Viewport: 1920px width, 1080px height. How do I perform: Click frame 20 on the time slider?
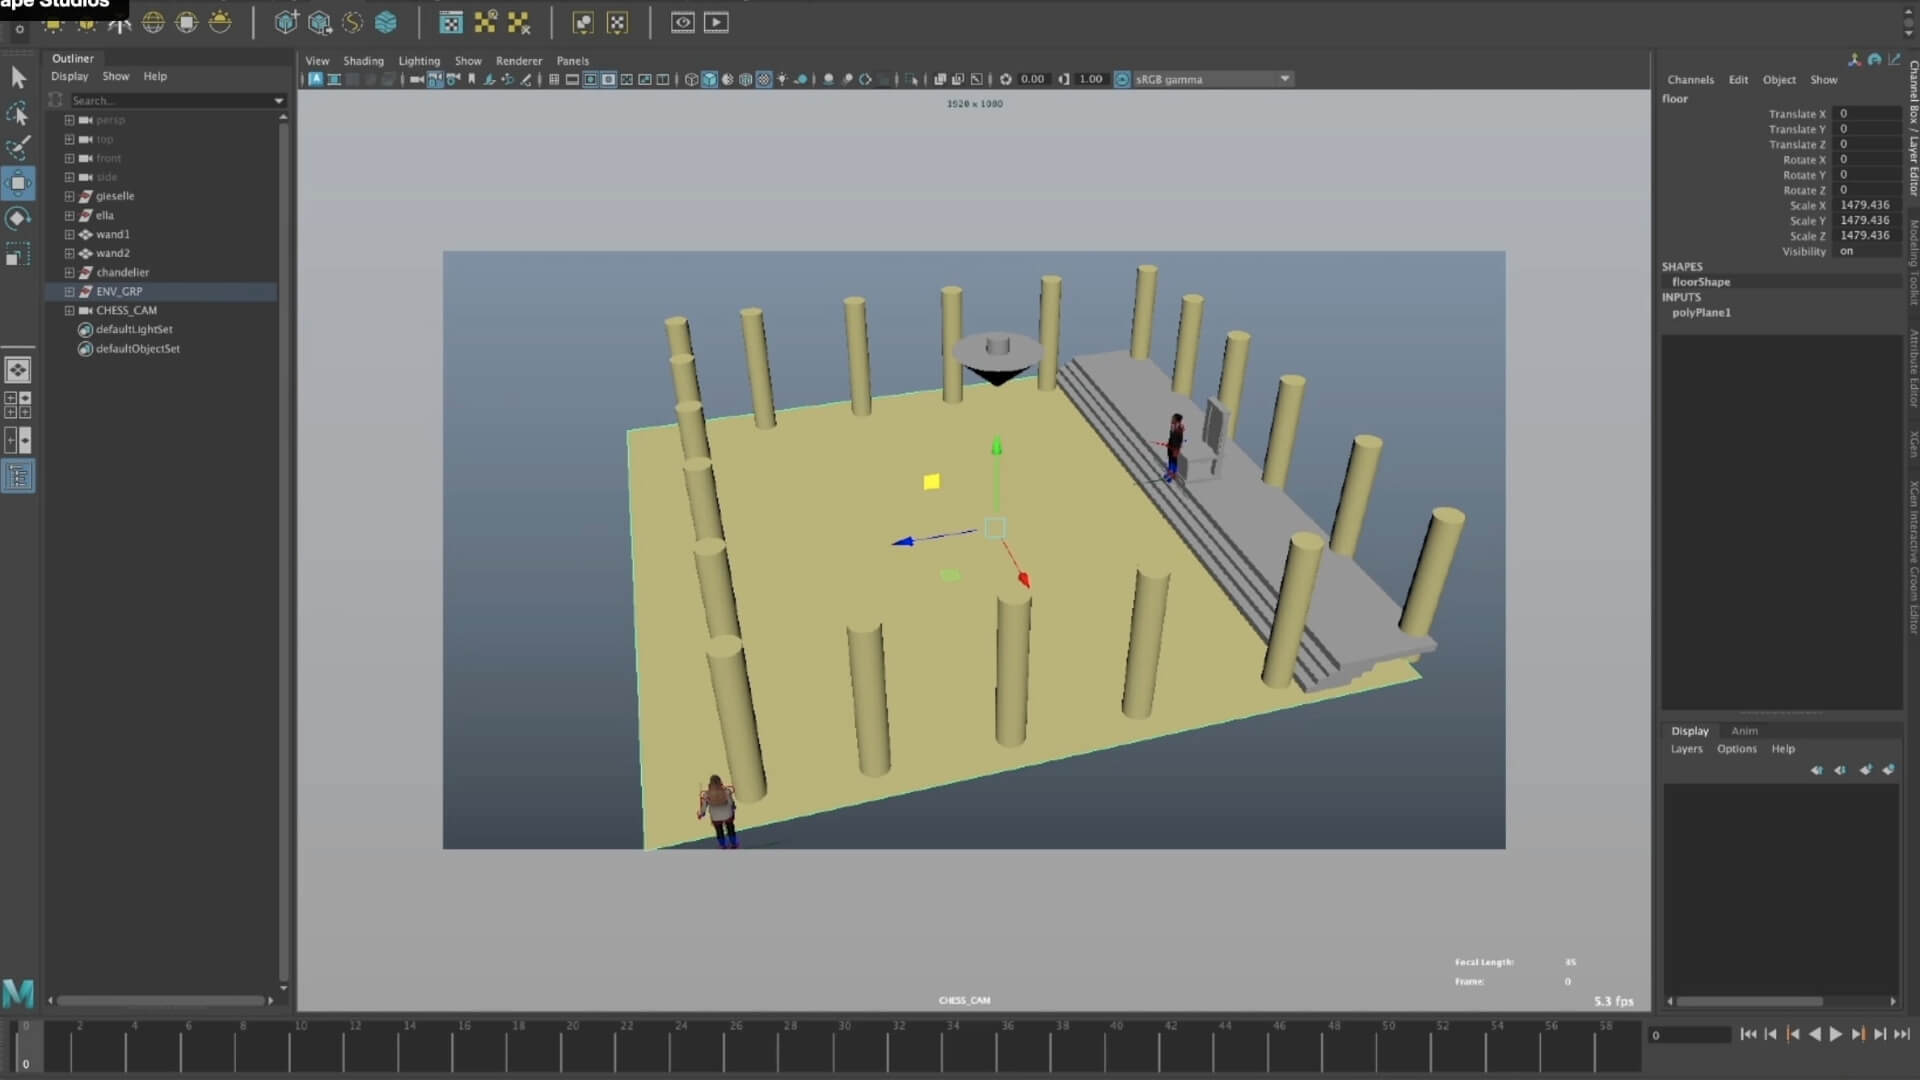pyautogui.click(x=572, y=1045)
